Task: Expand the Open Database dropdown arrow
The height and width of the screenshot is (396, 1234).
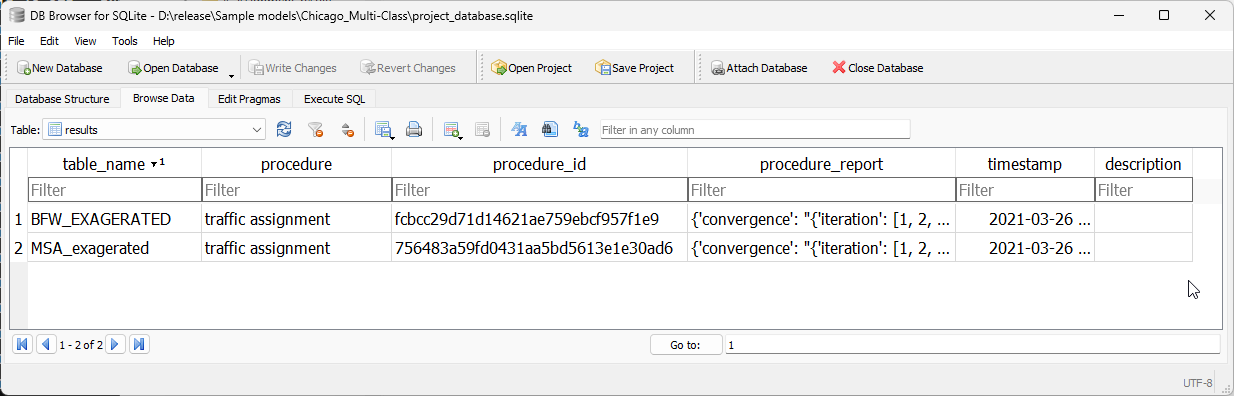Action: (x=232, y=72)
